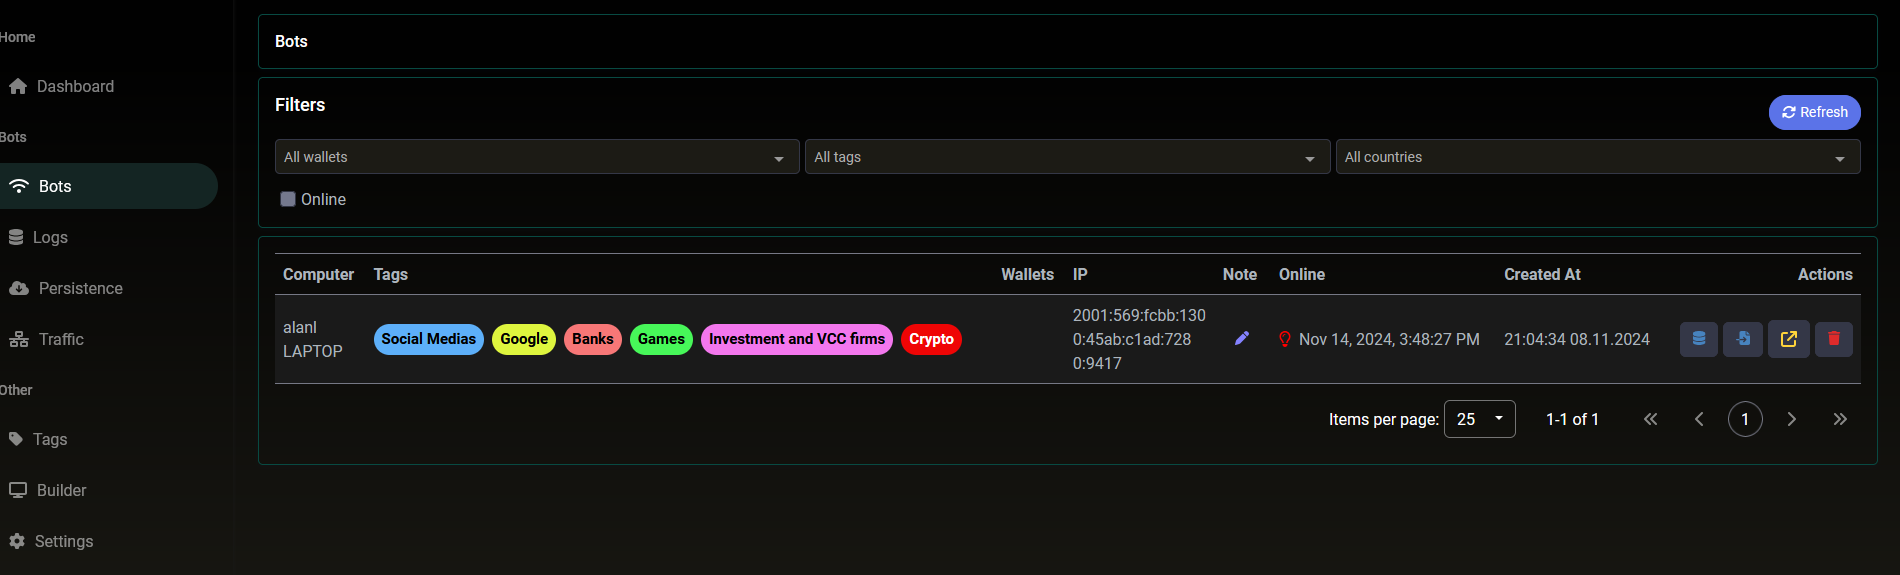This screenshot has height=575, width=1900.
Task: Go to first page arrow
Action: 1651,419
